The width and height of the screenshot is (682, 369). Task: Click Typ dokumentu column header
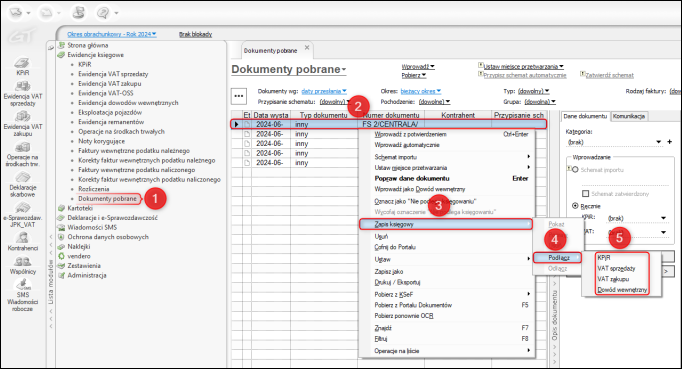click(x=323, y=115)
